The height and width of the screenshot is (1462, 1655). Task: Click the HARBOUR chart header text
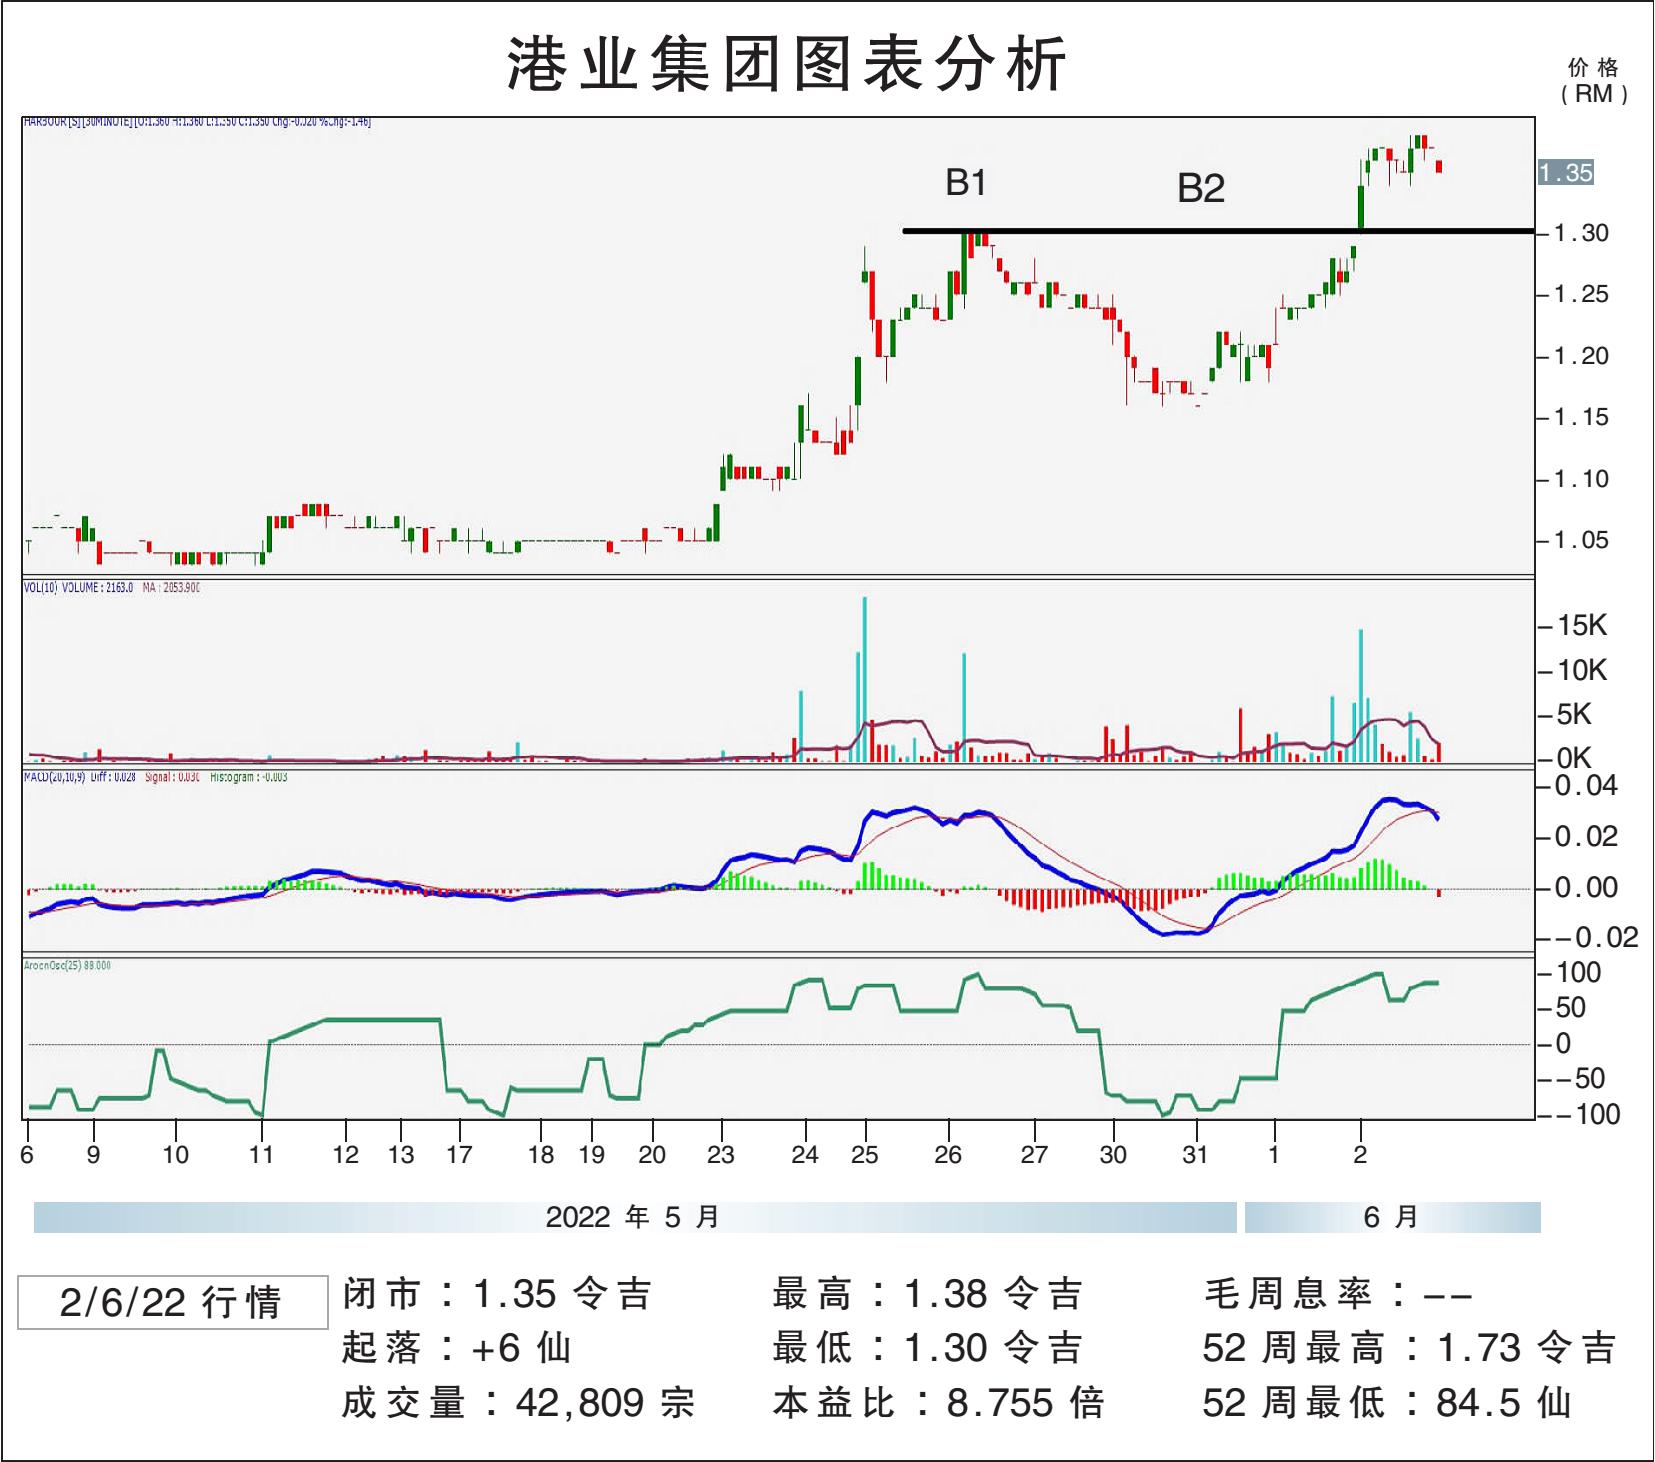click(197, 122)
